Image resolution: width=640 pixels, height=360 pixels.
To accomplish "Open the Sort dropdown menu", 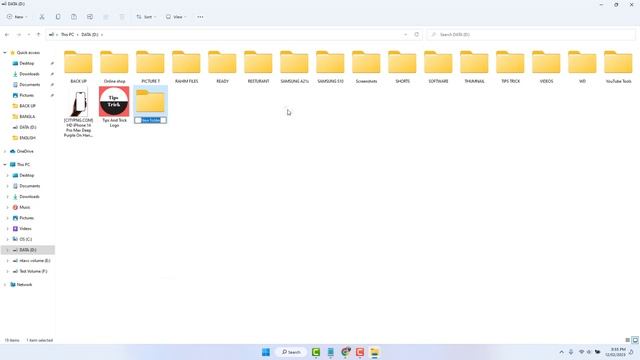I will pos(146,17).
